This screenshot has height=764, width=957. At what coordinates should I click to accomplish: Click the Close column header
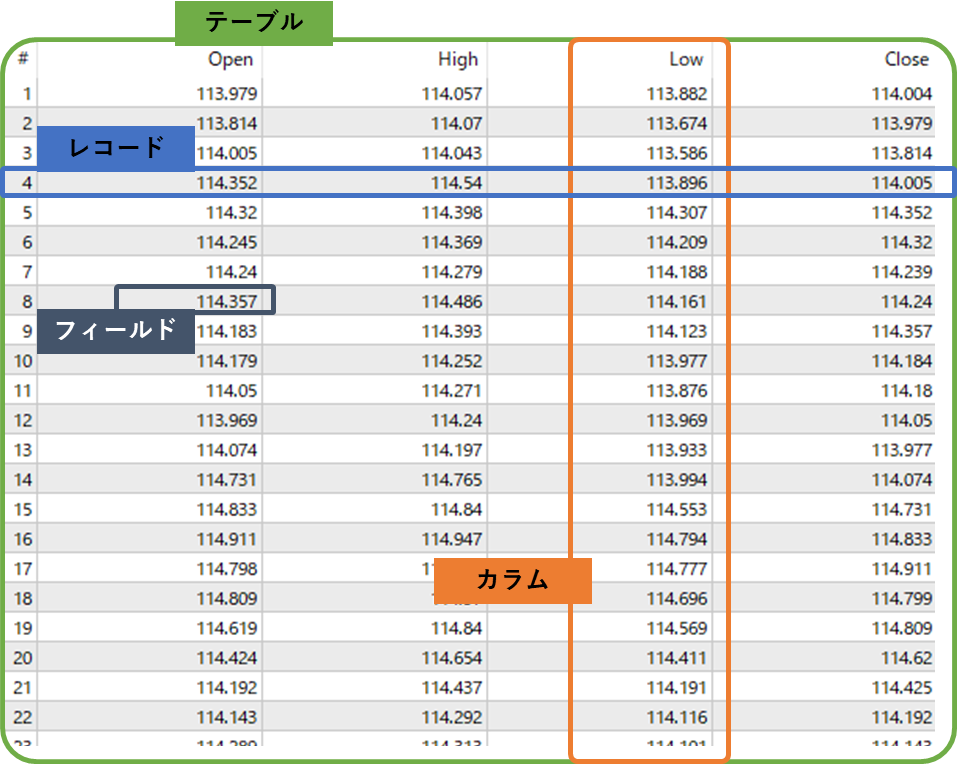pos(906,59)
